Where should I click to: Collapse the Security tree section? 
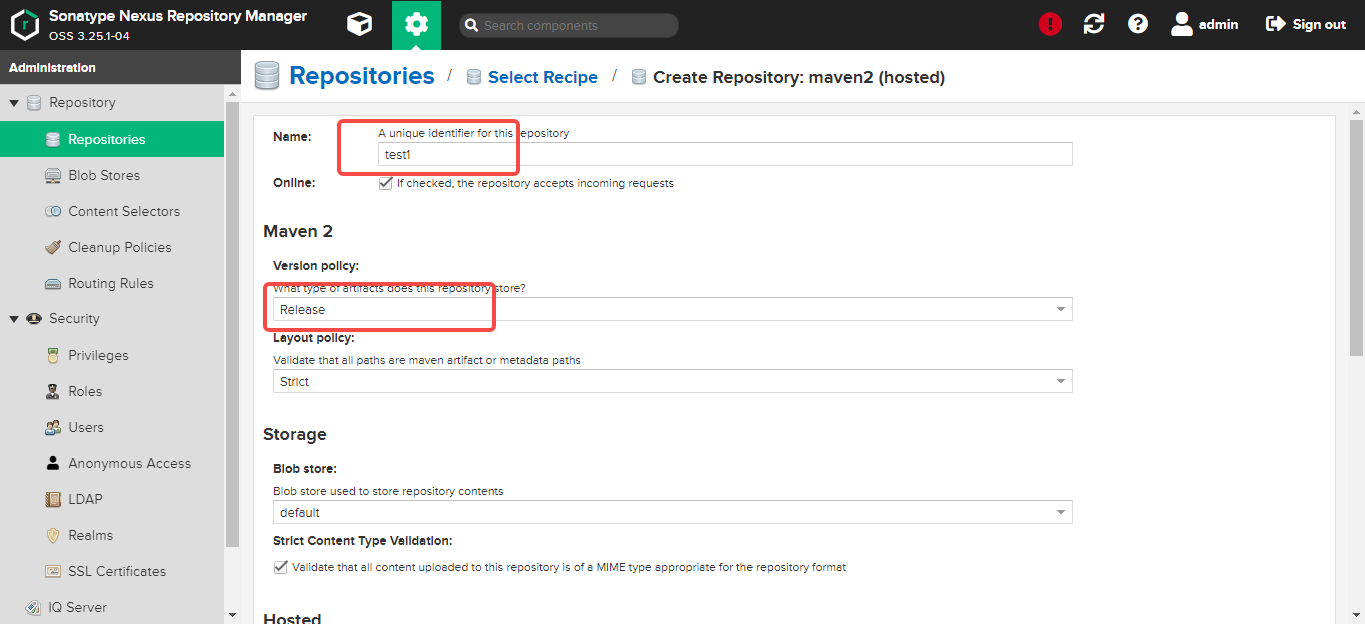[x=14, y=319]
